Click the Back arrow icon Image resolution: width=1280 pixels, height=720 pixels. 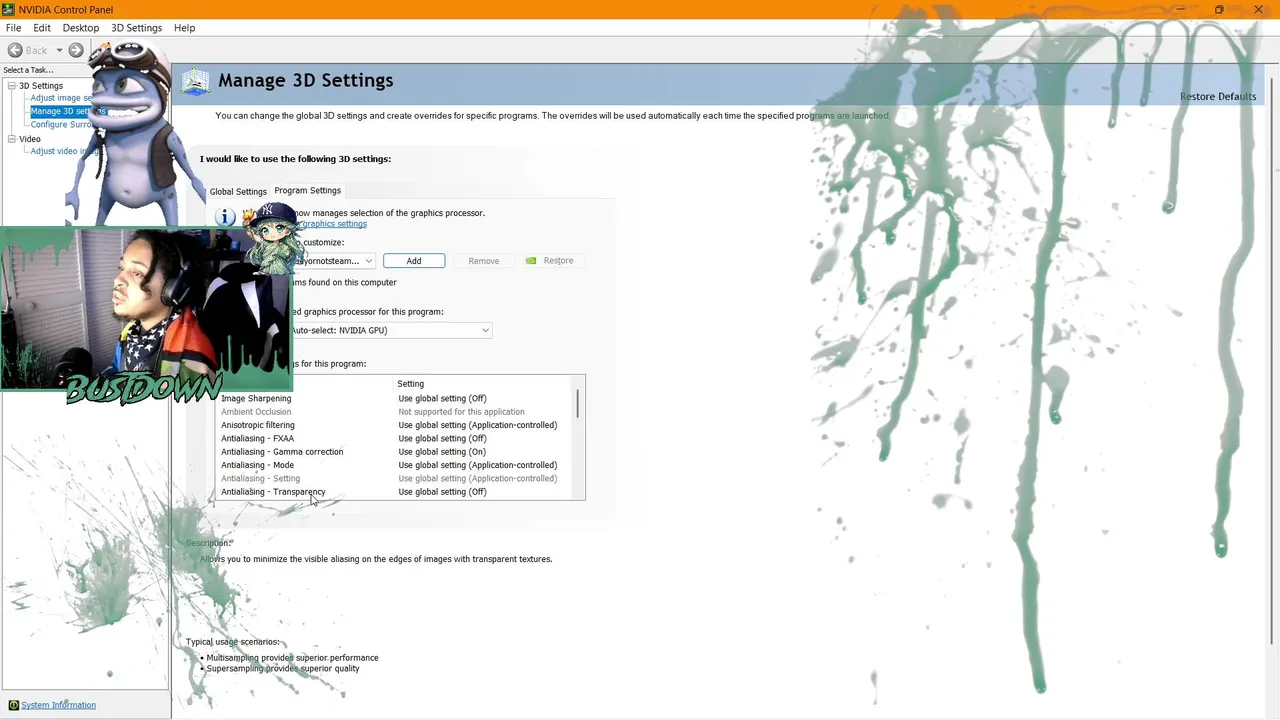click(x=15, y=50)
